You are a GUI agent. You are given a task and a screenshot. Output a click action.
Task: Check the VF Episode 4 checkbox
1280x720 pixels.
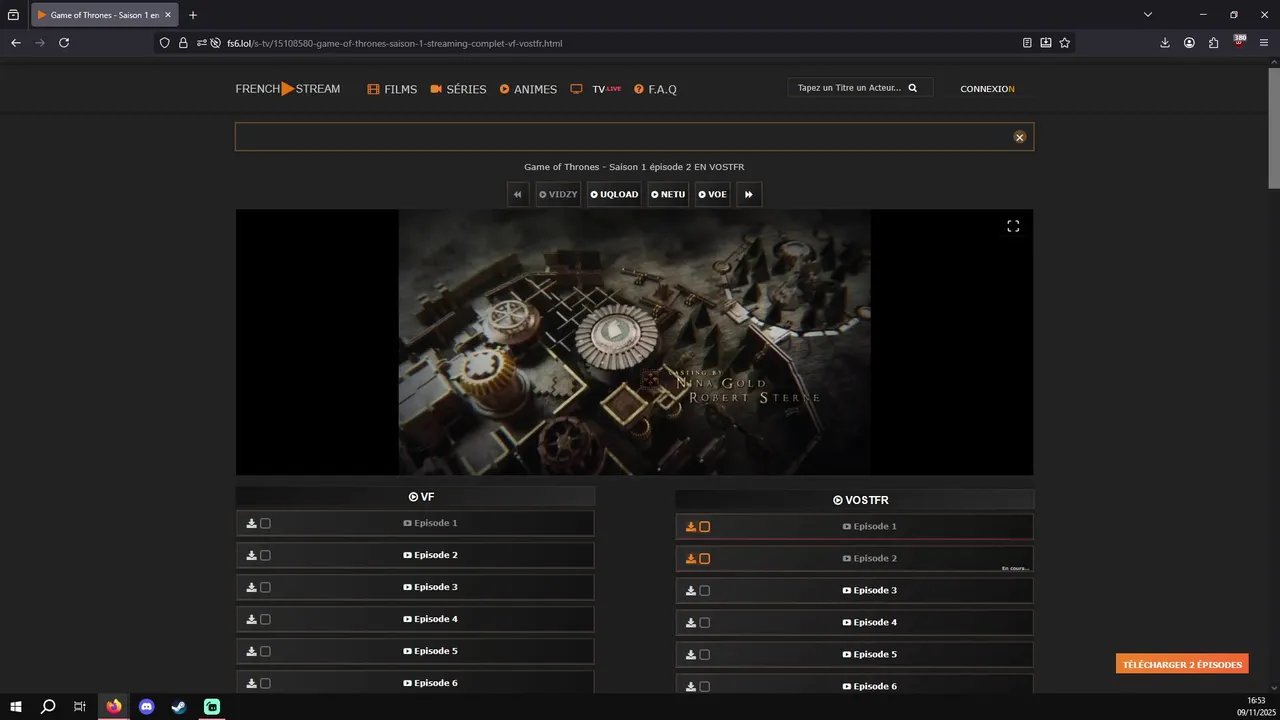[265, 619]
